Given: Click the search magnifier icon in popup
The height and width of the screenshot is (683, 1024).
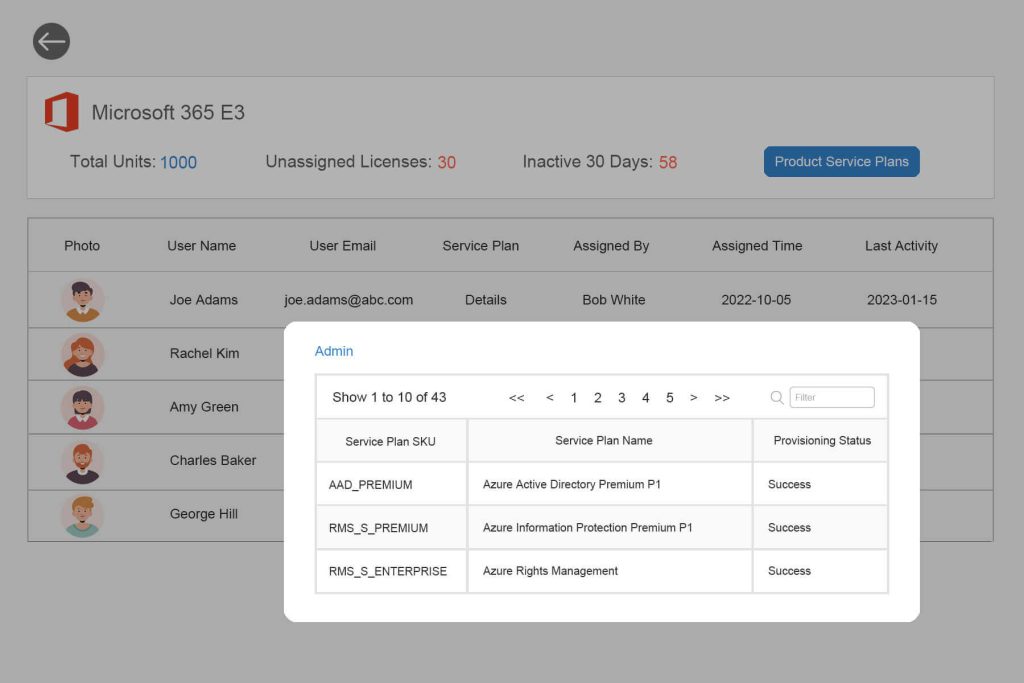Looking at the screenshot, I should click(776, 397).
